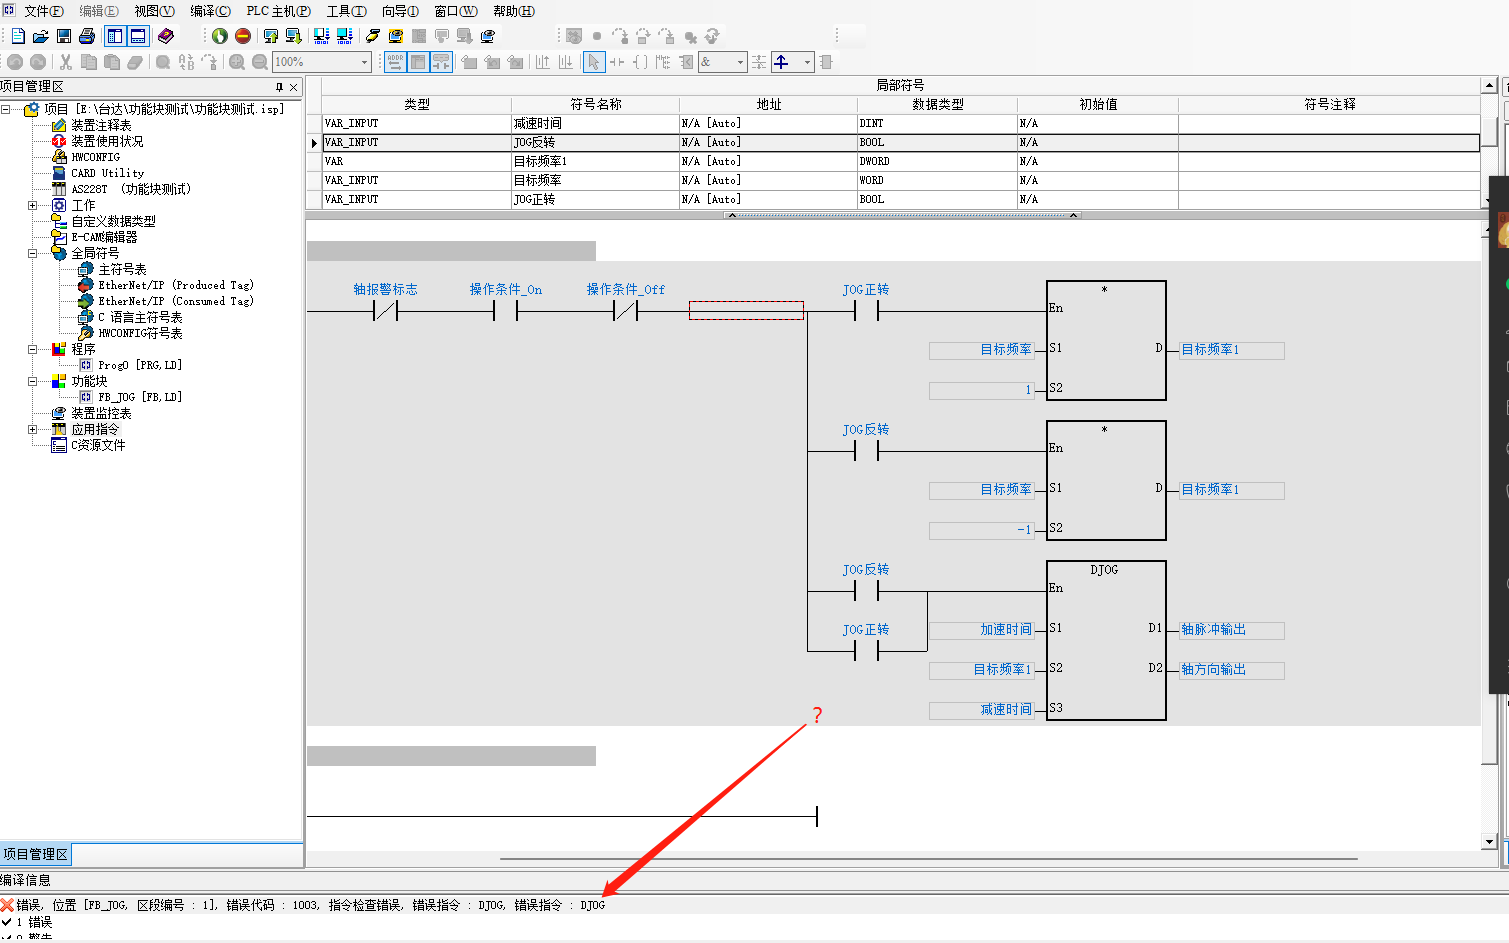The height and width of the screenshot is (943, 1509).
Task: Open the PLC主机(P) menu
Action: [278, 11]
